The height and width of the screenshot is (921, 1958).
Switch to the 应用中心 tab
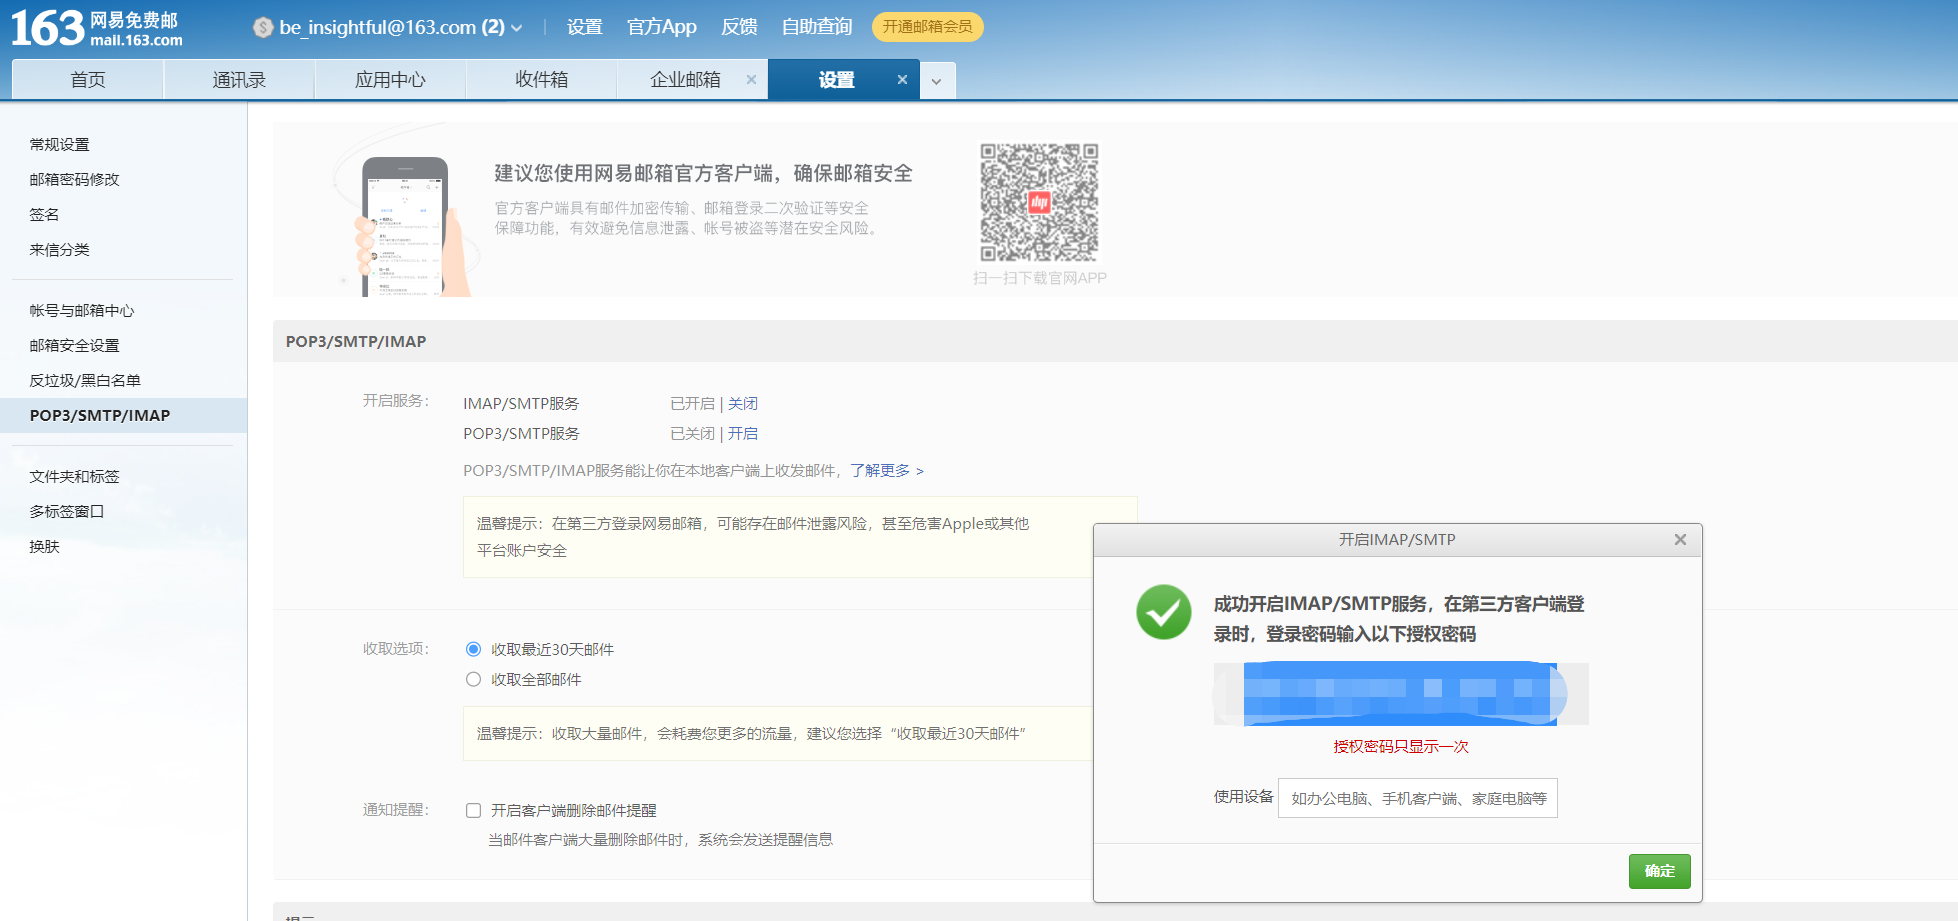click(x=390, y=80)
